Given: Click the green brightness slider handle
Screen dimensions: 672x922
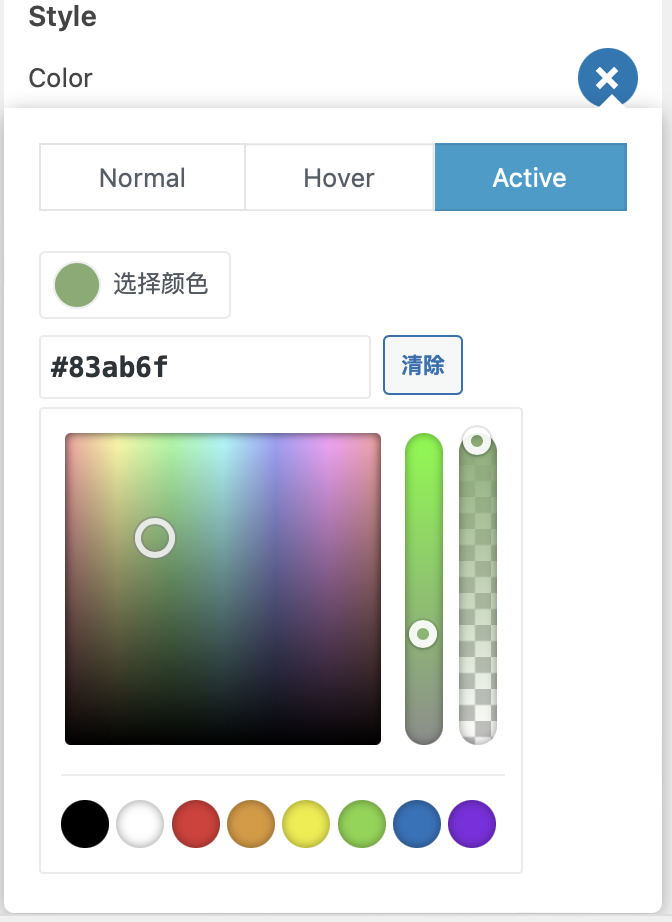Looking at the screenshot, I should point(423,634).
